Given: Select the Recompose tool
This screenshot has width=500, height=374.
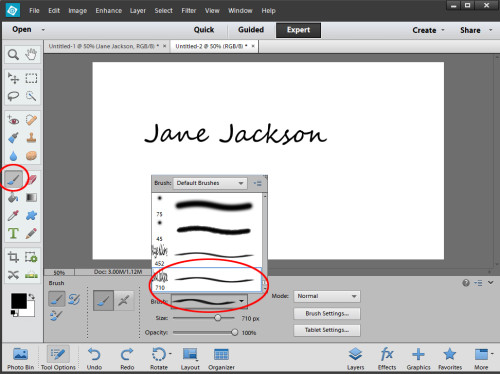Looking at the screenshot, I should click(x=31, y=257).
